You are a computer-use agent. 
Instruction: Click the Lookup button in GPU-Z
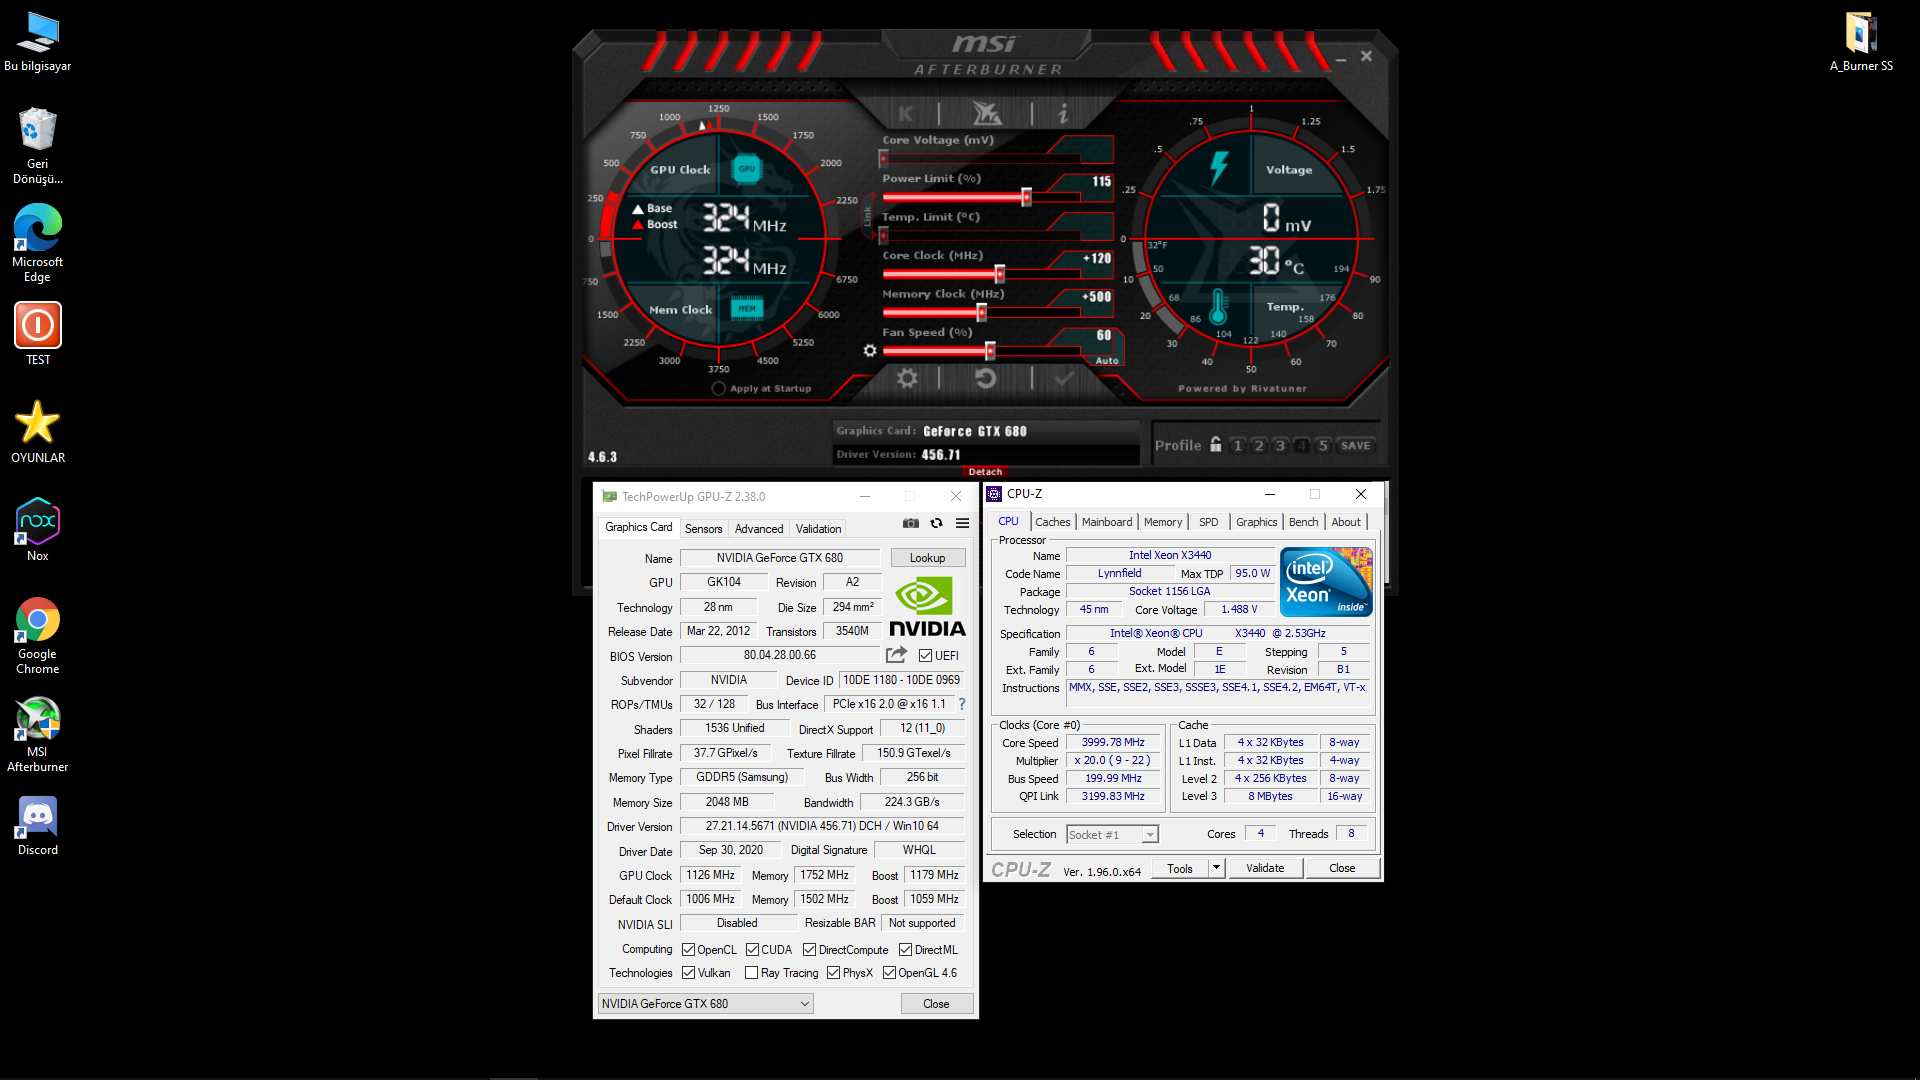tap(928, 558)
